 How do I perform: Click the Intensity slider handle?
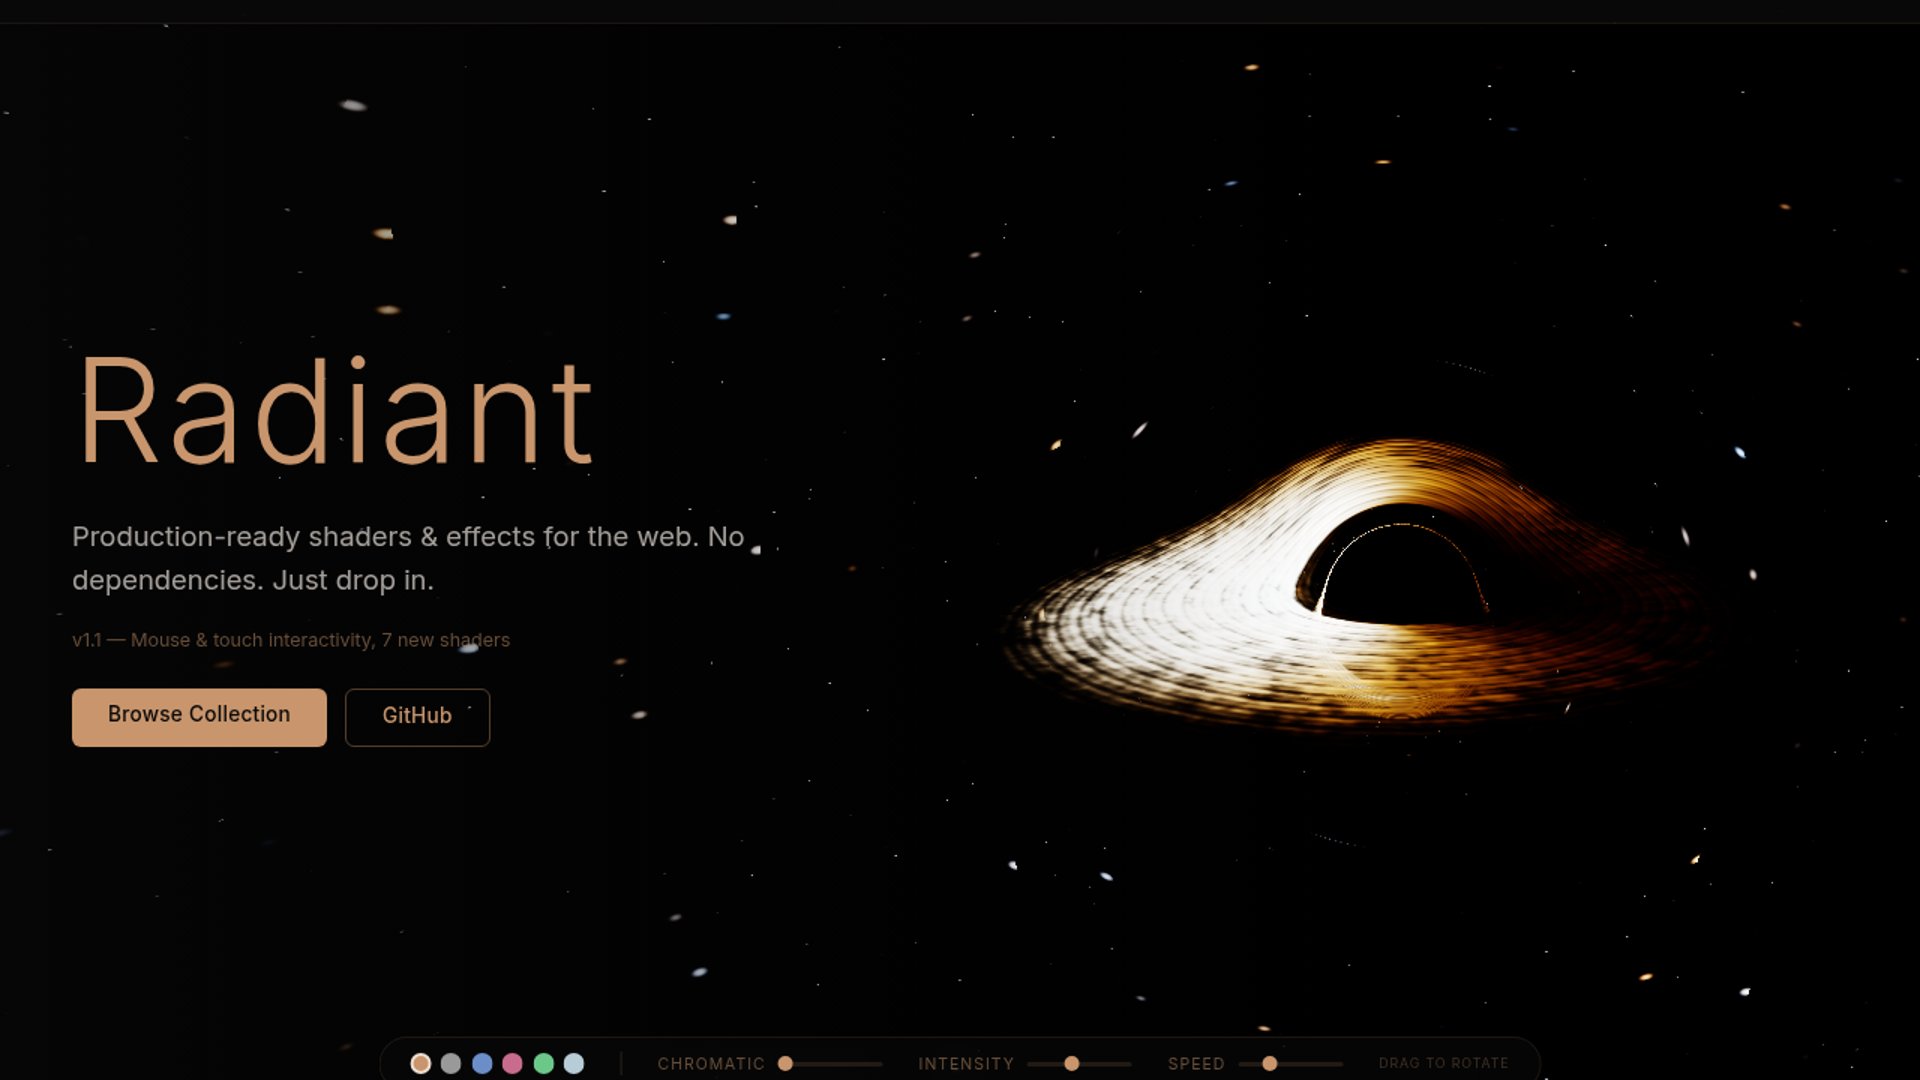1071,1063
